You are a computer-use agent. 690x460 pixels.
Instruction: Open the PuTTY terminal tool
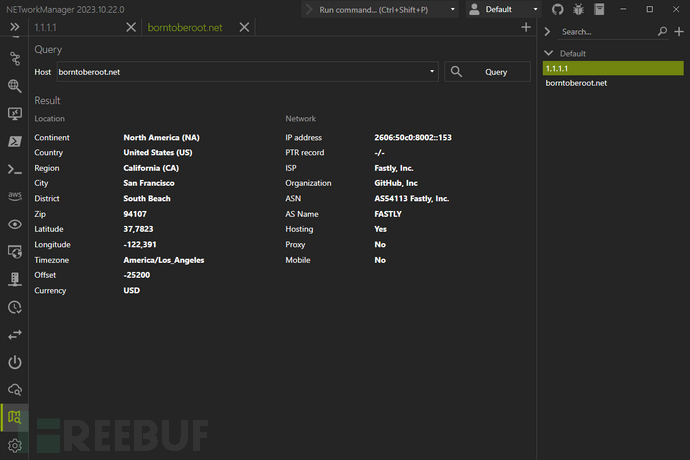pos(15,169)
